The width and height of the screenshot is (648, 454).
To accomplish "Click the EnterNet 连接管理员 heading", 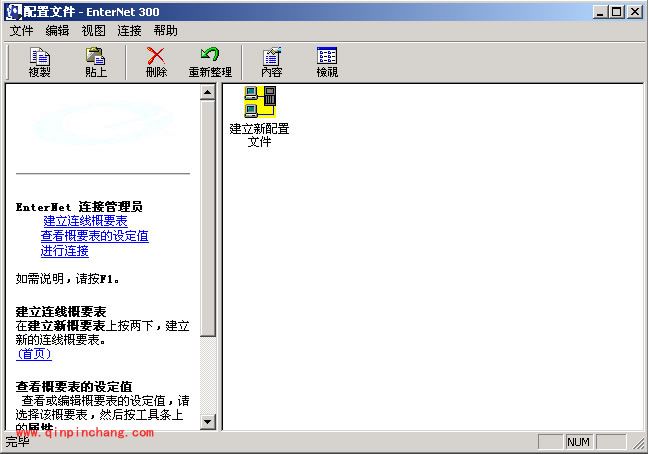I will (x=79, y=207).
